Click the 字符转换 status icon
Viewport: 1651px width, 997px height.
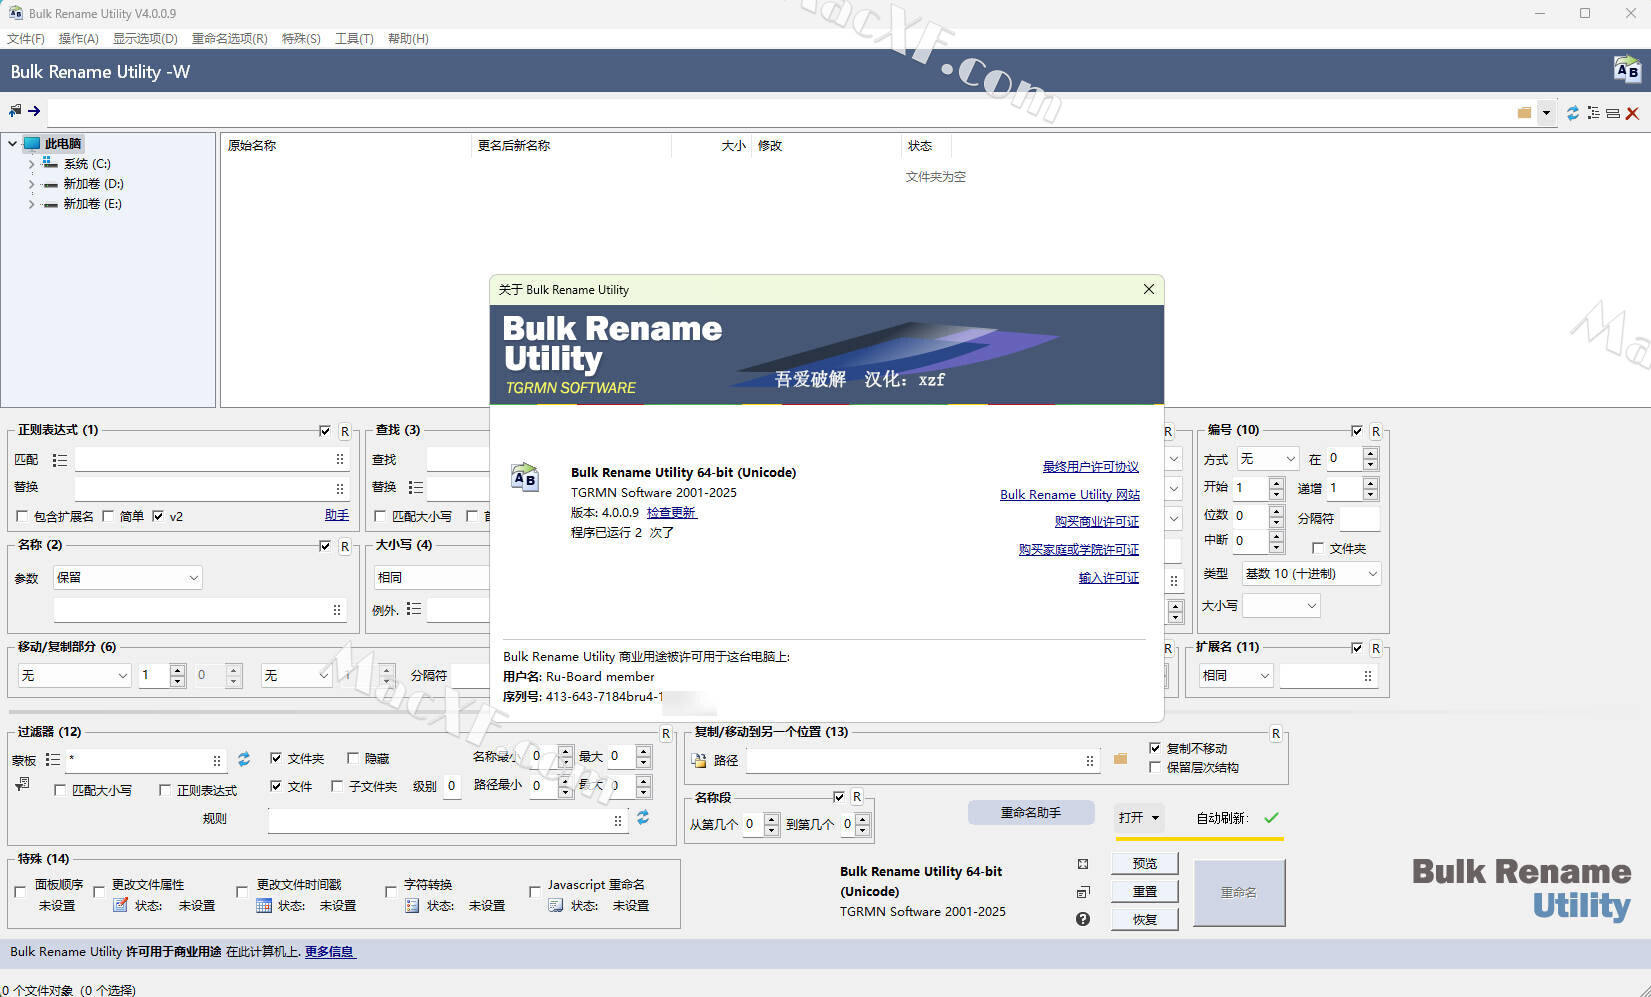point(412,905)
